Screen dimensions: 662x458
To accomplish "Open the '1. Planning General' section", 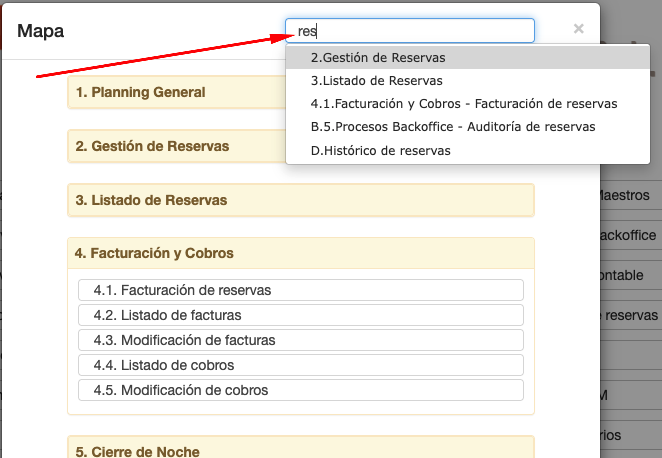I will click(x=141, y=92).
